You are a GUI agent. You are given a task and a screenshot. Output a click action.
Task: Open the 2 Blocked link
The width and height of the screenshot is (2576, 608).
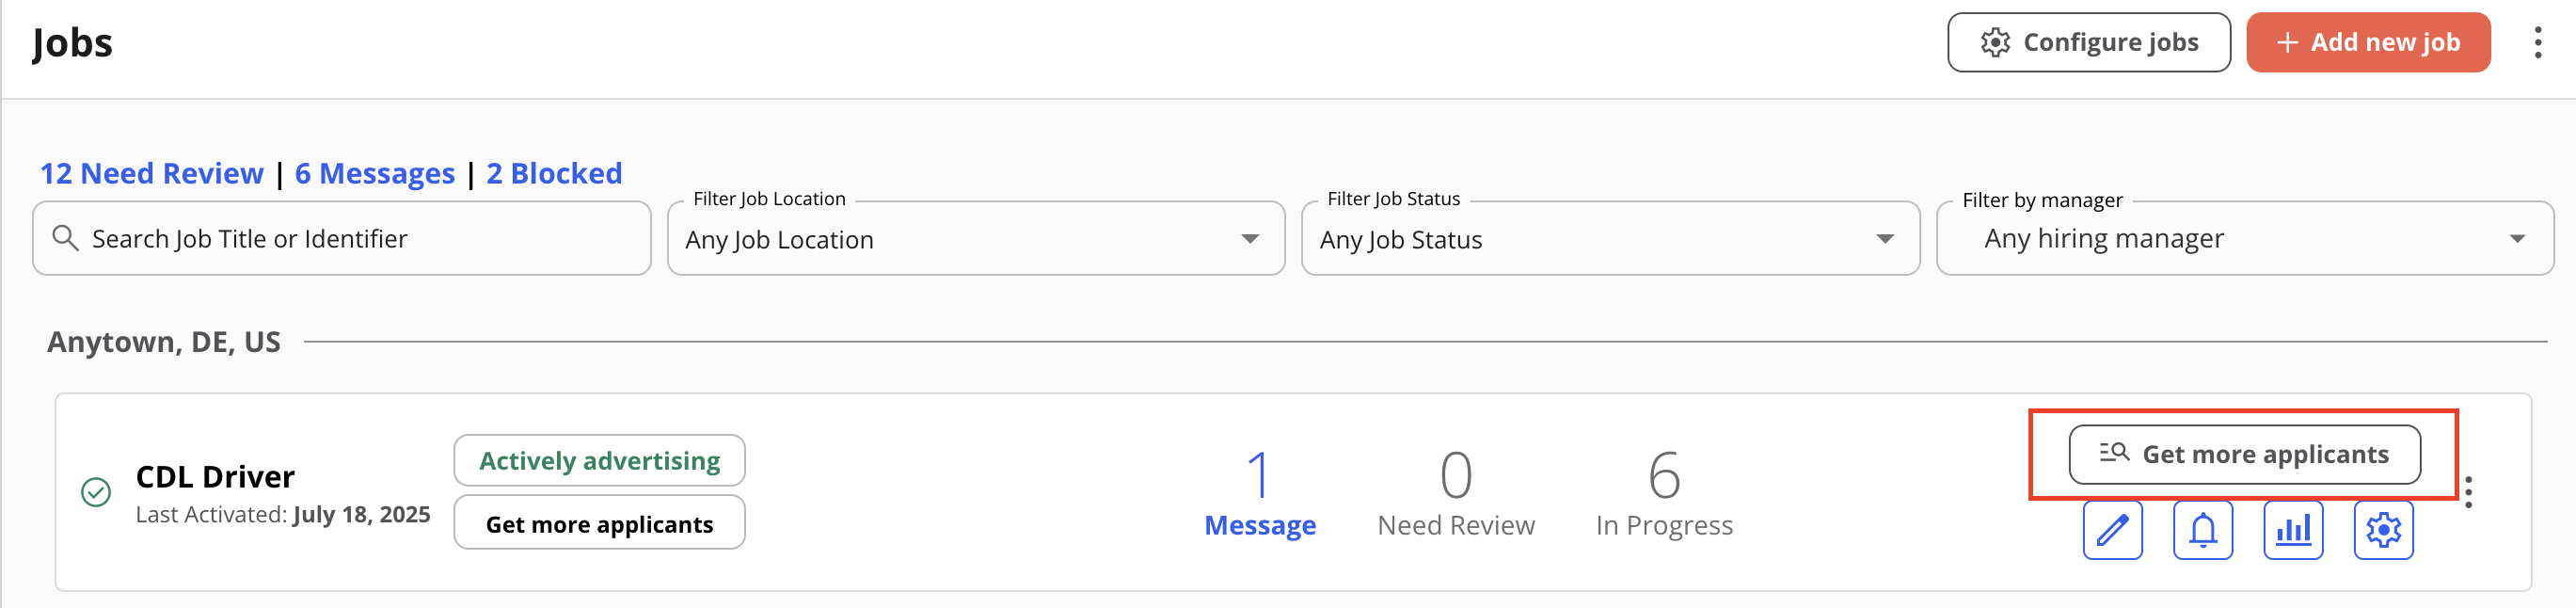554,173
